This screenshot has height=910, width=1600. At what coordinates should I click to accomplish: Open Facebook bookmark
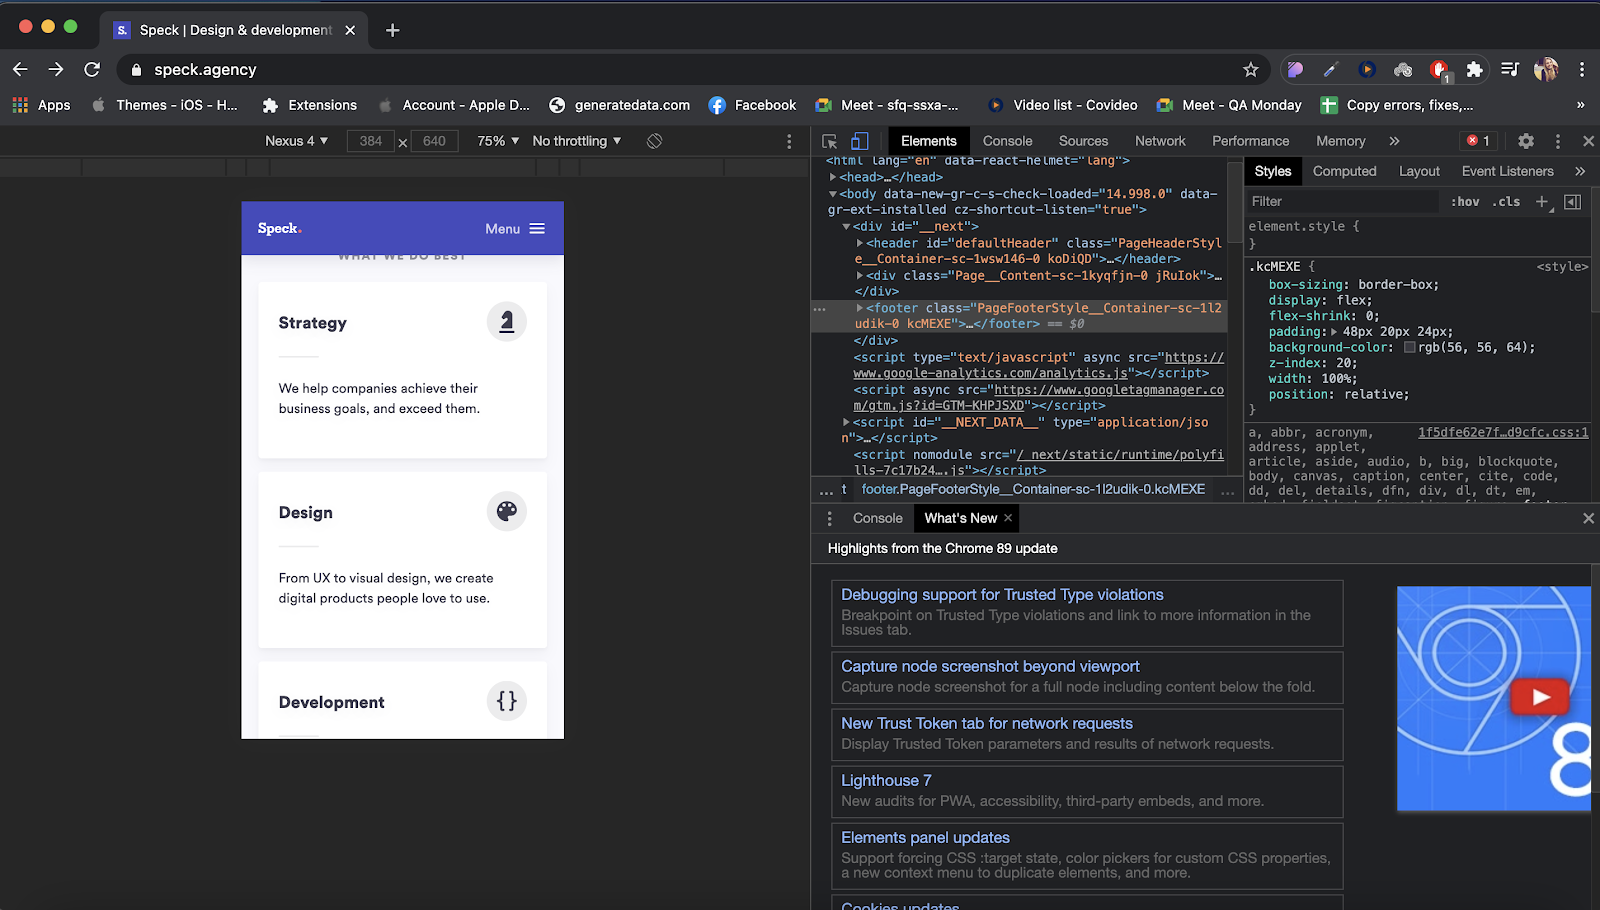(x=752, y=105)
